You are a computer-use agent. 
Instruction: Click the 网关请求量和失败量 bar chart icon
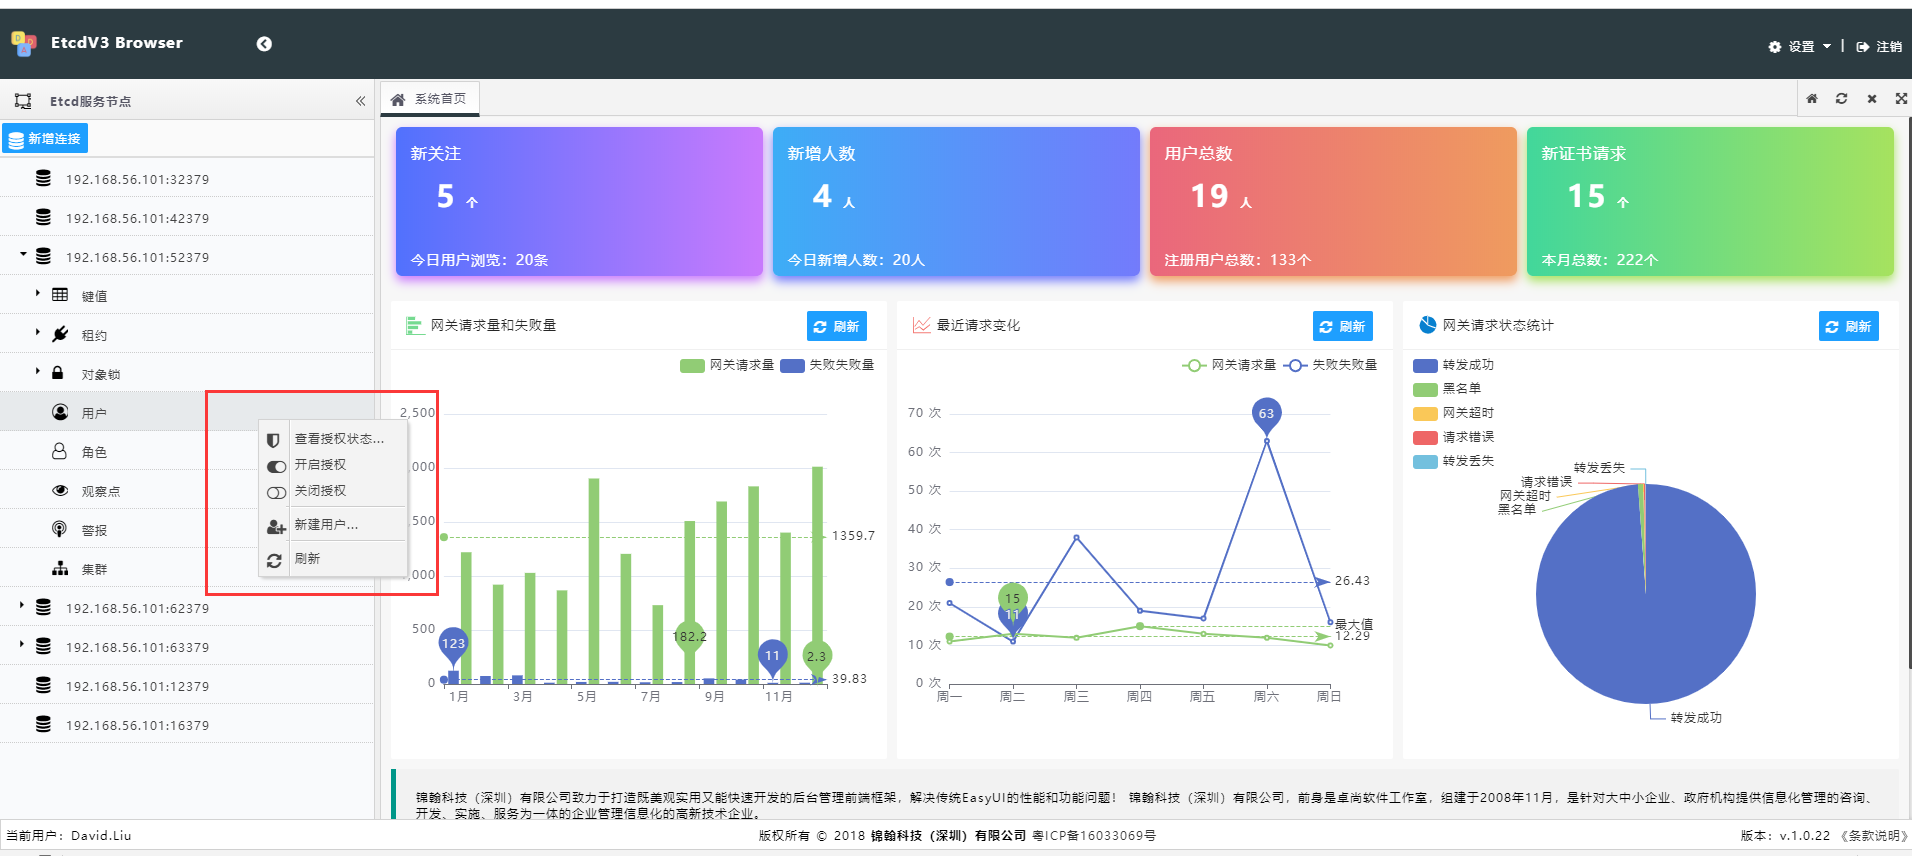[x=415, y=326]
